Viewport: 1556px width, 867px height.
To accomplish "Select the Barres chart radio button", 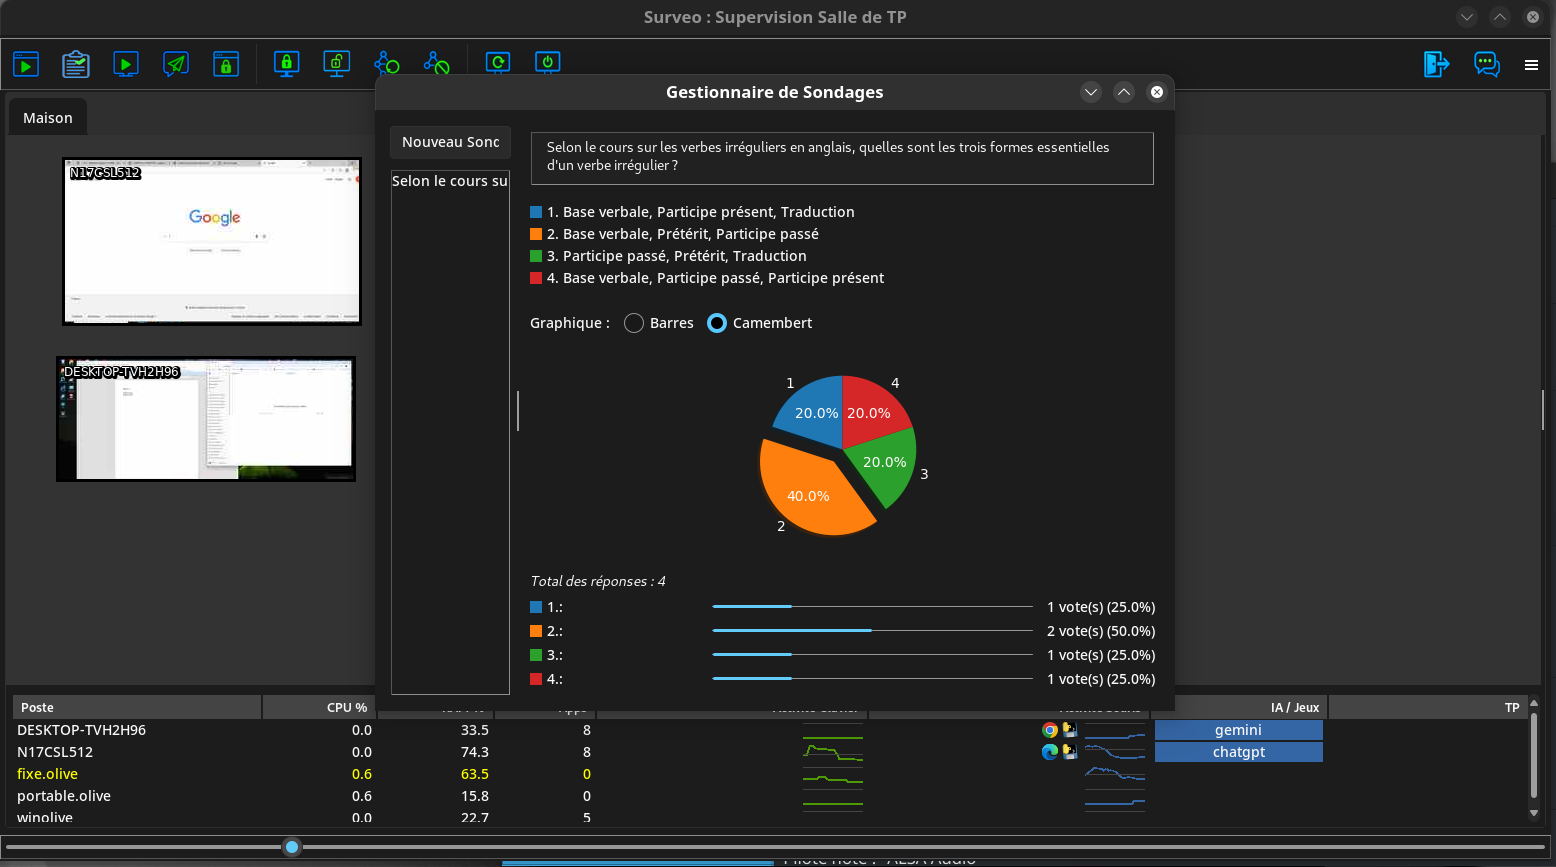I will [634, 323].
